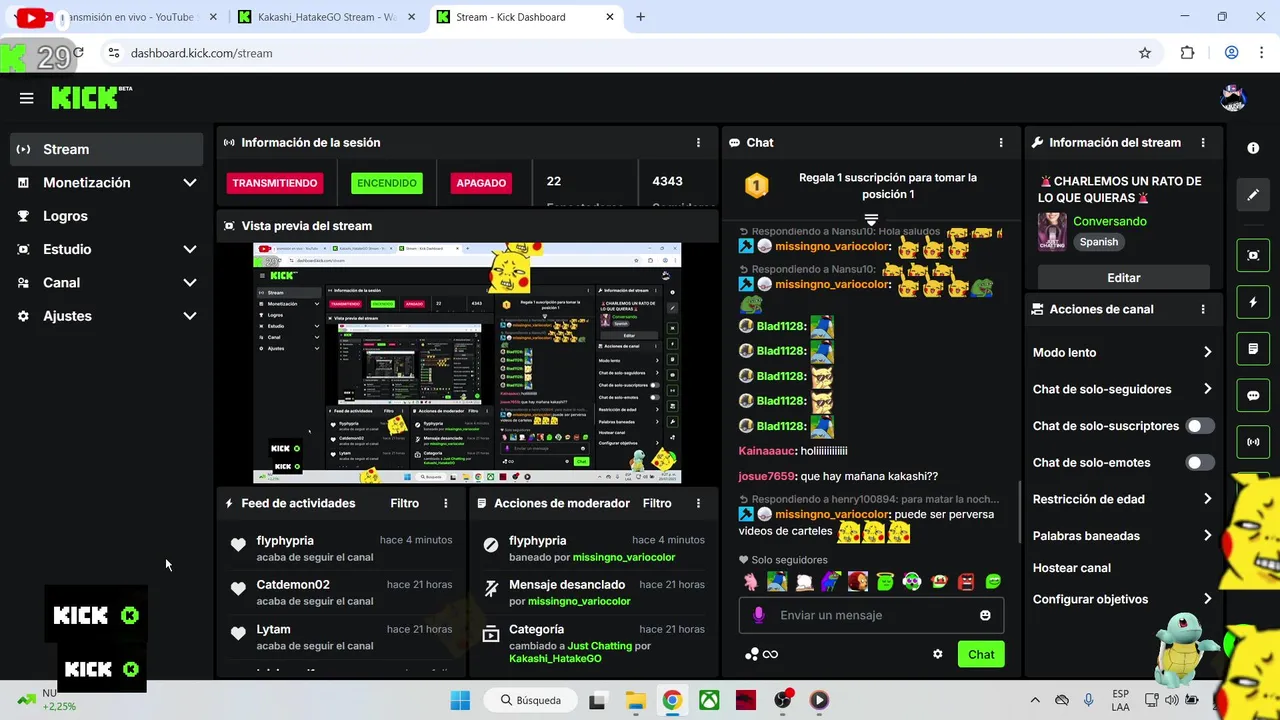Image resolution: width=1280 pixels, height=720 pixels.
Task: Open Filtro in Feed de actividades
Action: [x=404, y=504]
